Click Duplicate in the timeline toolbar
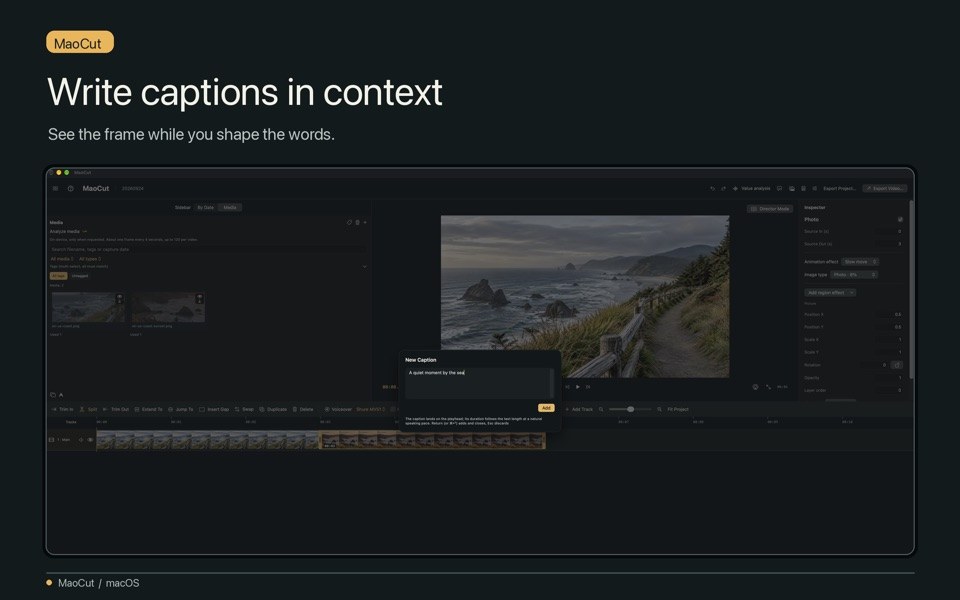Screen dimensions: 960x600 pyautogui.click(x=273, y=409)
